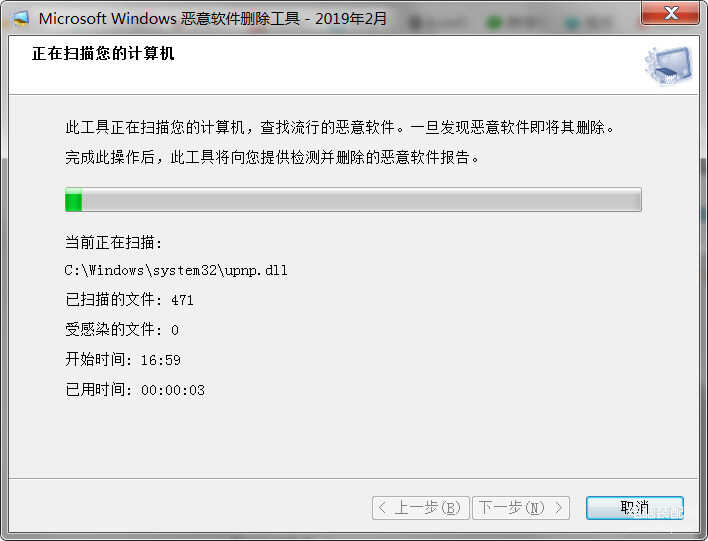This screenshot has width=708, height=541.
Task: Click the 下一步(N) next button
Action: [x=521, y=508]
